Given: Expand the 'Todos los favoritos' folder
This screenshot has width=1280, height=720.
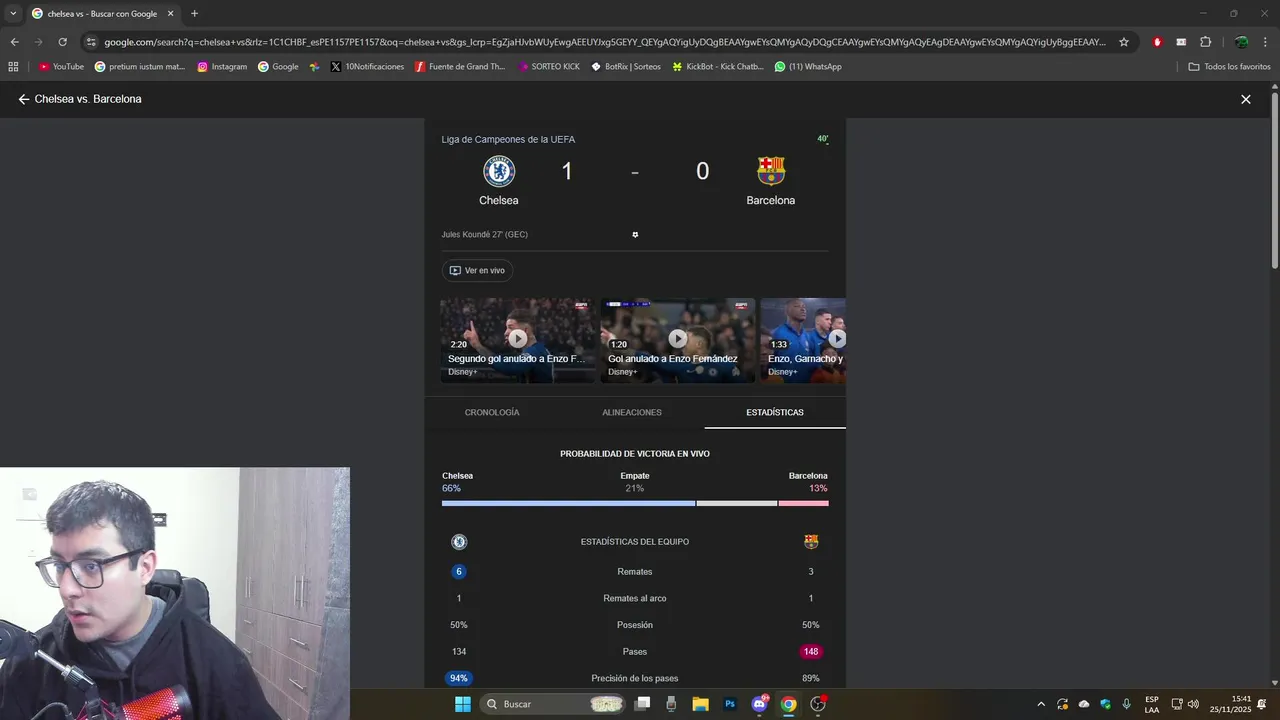Looking at the screenshot, I should coord(1229,67).
